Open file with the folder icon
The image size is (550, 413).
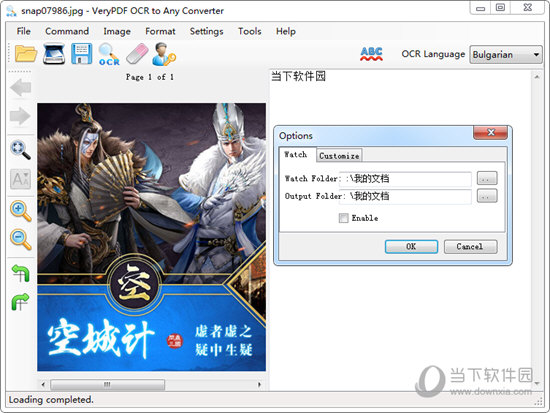[x=26, y=54]
